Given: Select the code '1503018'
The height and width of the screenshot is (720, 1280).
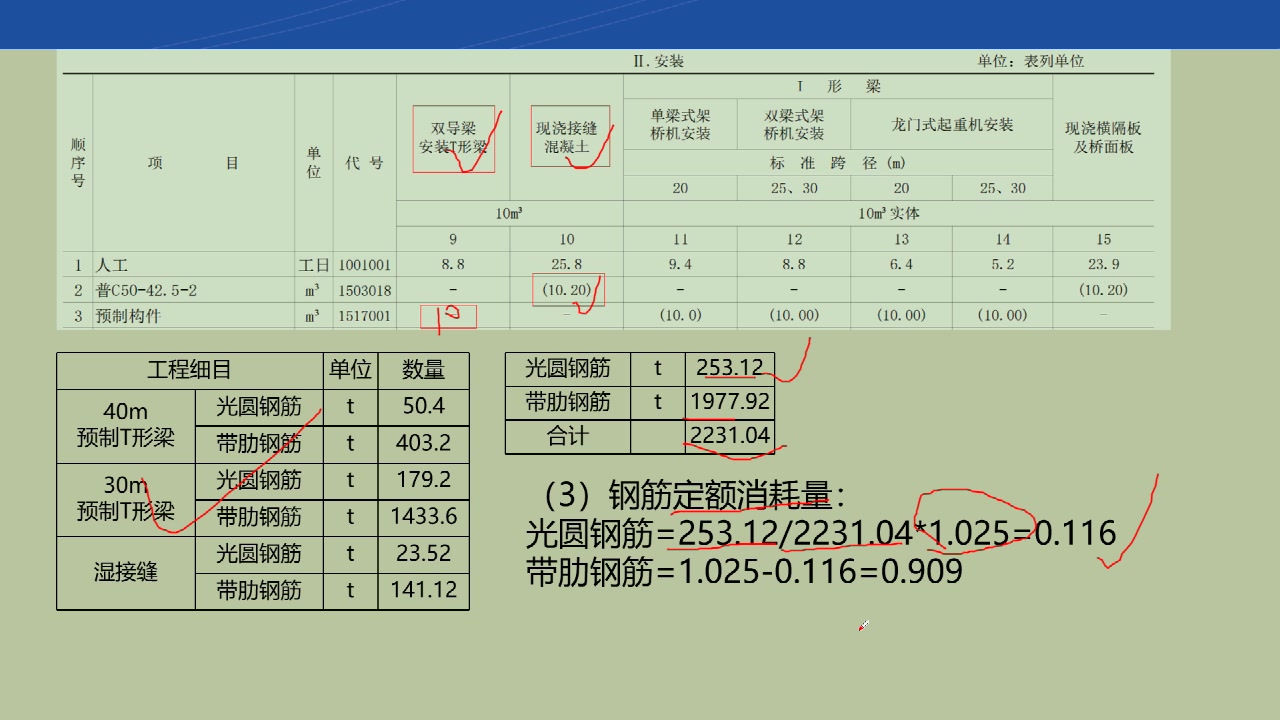Looking at the screenshot, I should (364, 290).
